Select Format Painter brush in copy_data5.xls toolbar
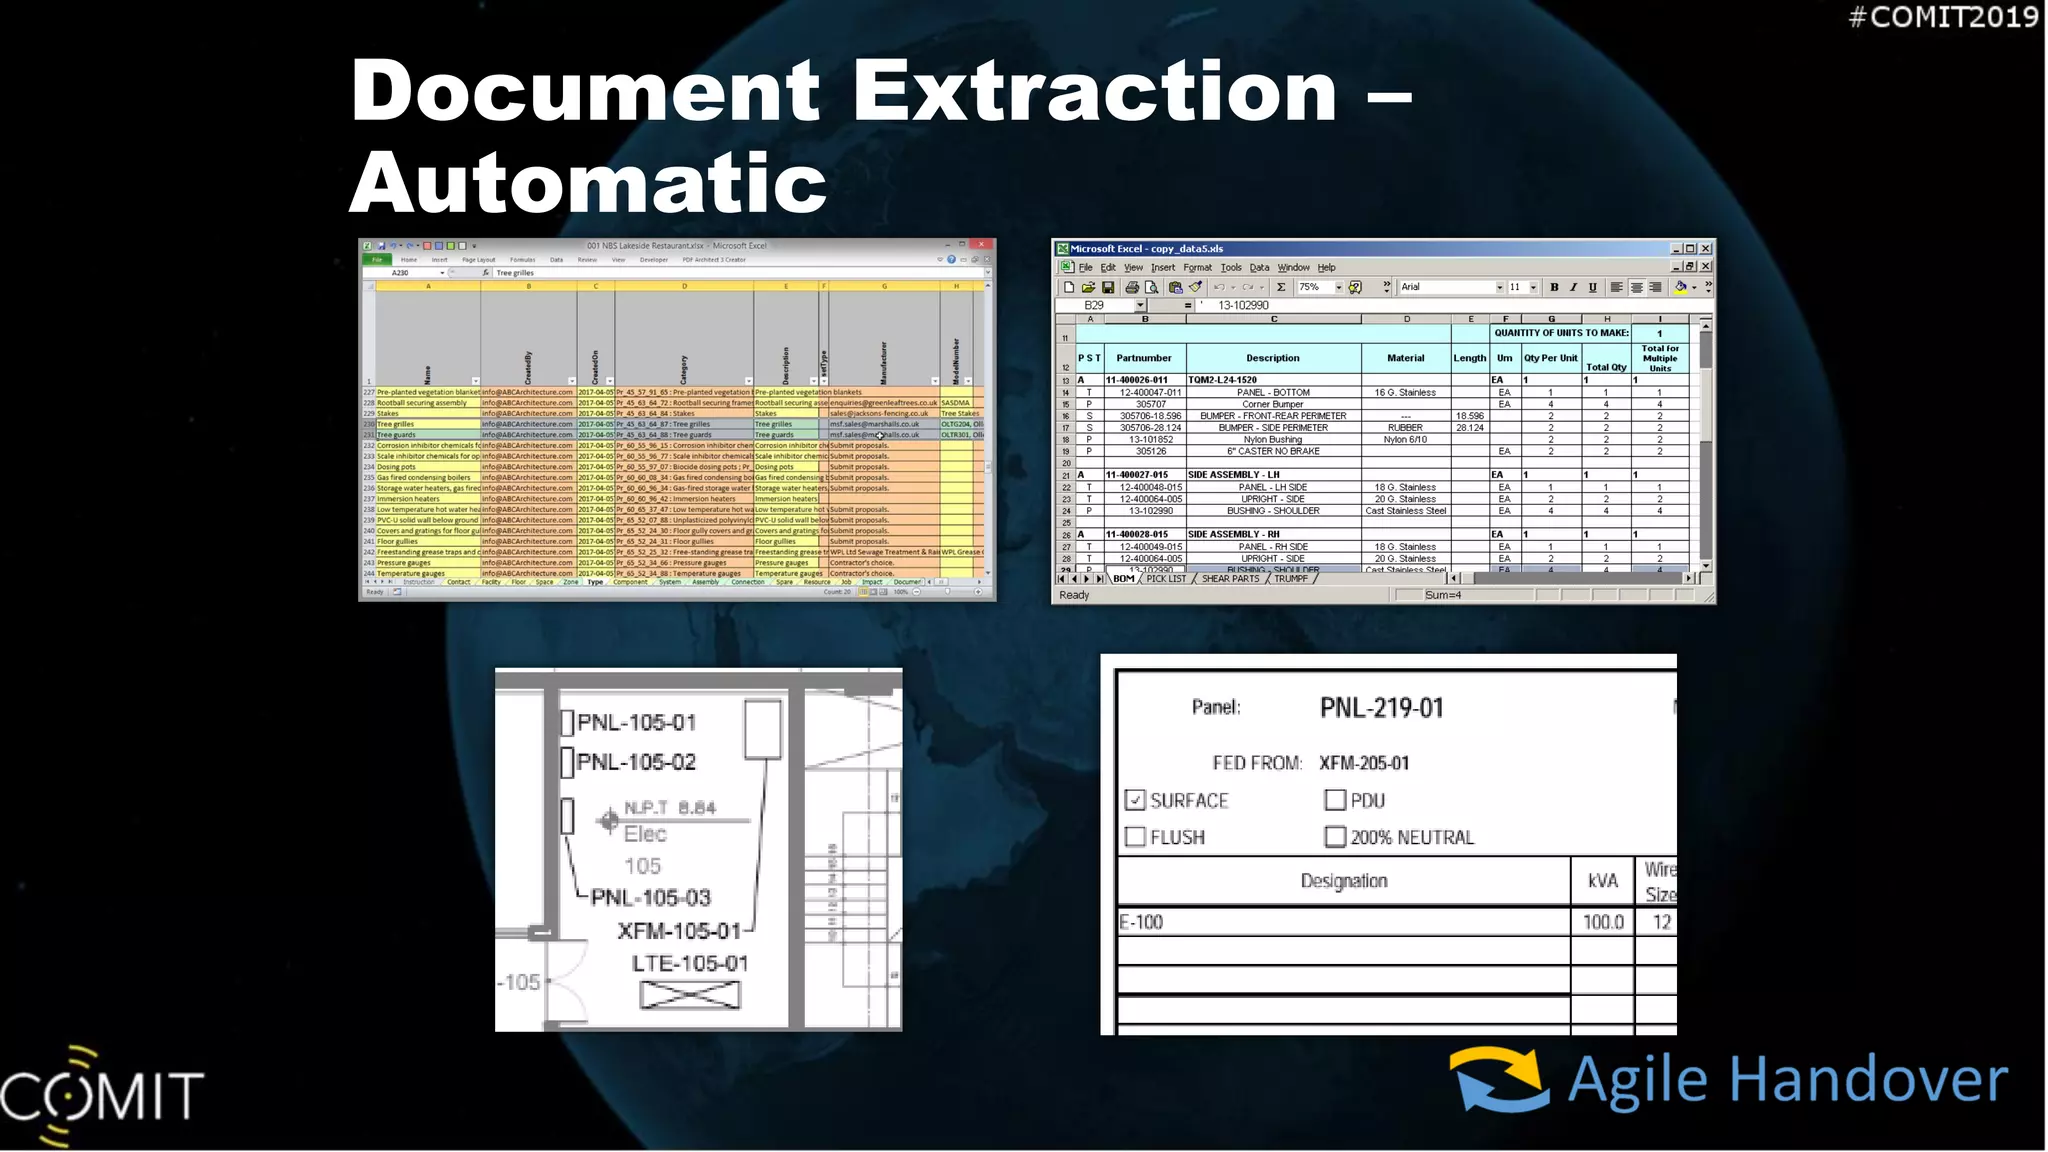 1195,287
